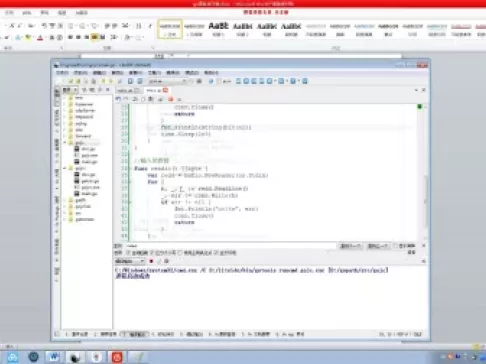Image resolution: width=486 pixels, height=364 pixels.
Task: Stop the running process with the red stop icon
Action: (151, 261)
